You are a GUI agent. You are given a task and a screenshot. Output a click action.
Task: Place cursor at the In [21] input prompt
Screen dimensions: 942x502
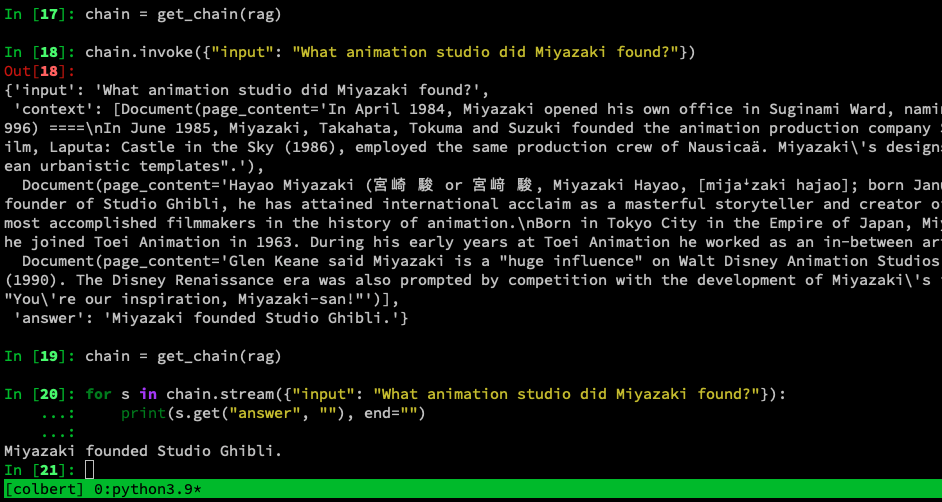pyautogui.click(x=40, y=470)
